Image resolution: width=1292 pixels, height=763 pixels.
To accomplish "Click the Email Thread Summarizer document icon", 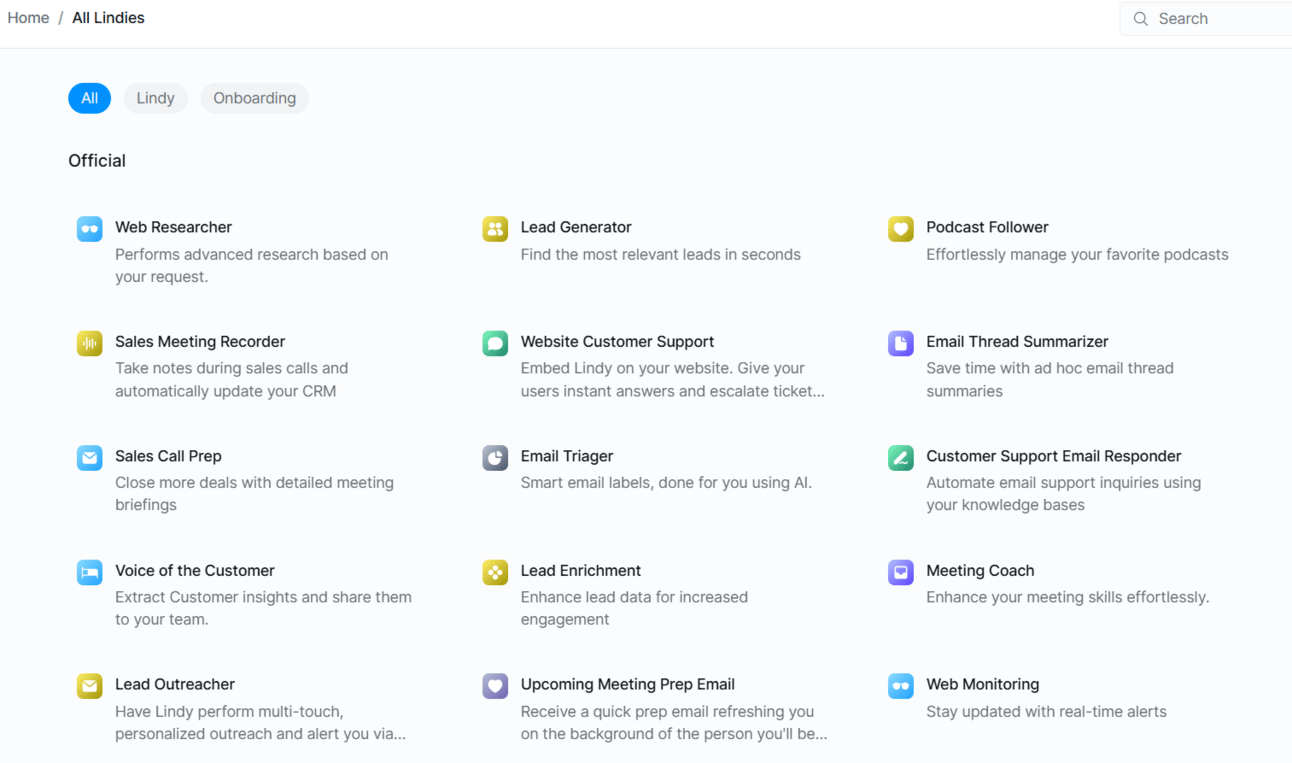I will [x=901, y=343].
